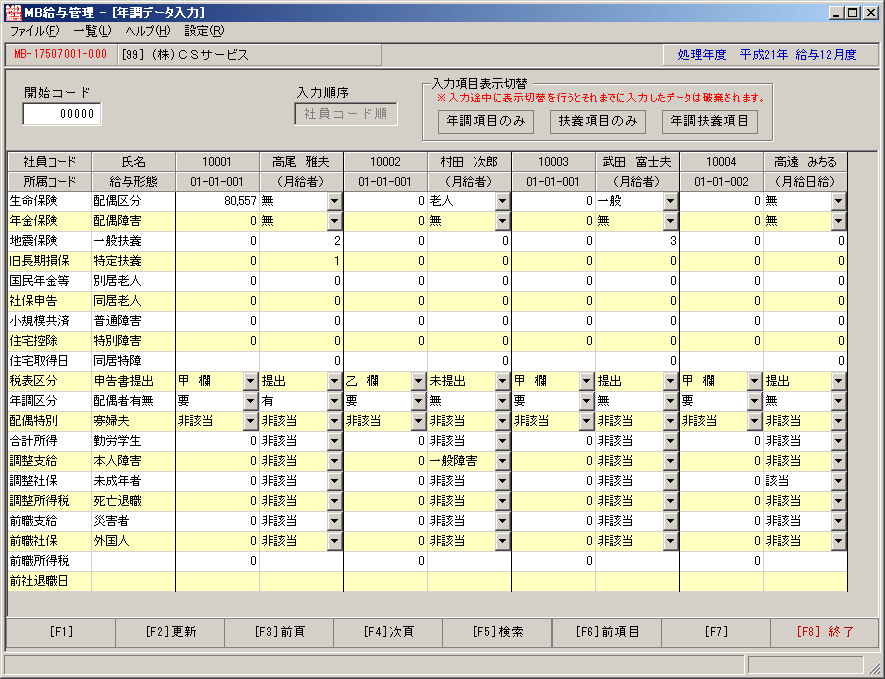Viewport: 885px width, 679px height.
Task: Open the ファイル(F) menu
Action: tap(34, 31)
